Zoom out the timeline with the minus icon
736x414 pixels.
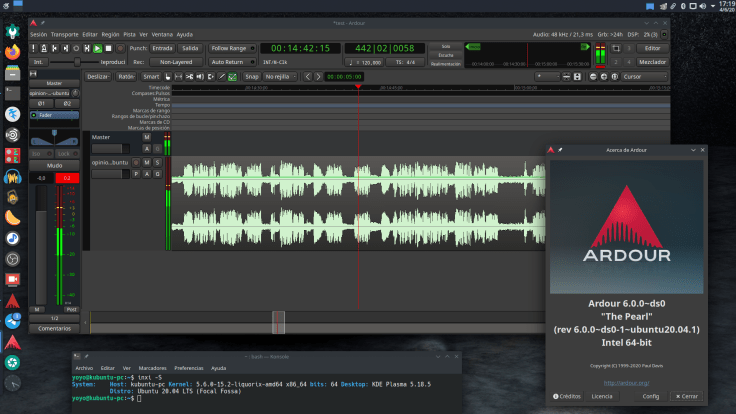click(592, 76)
